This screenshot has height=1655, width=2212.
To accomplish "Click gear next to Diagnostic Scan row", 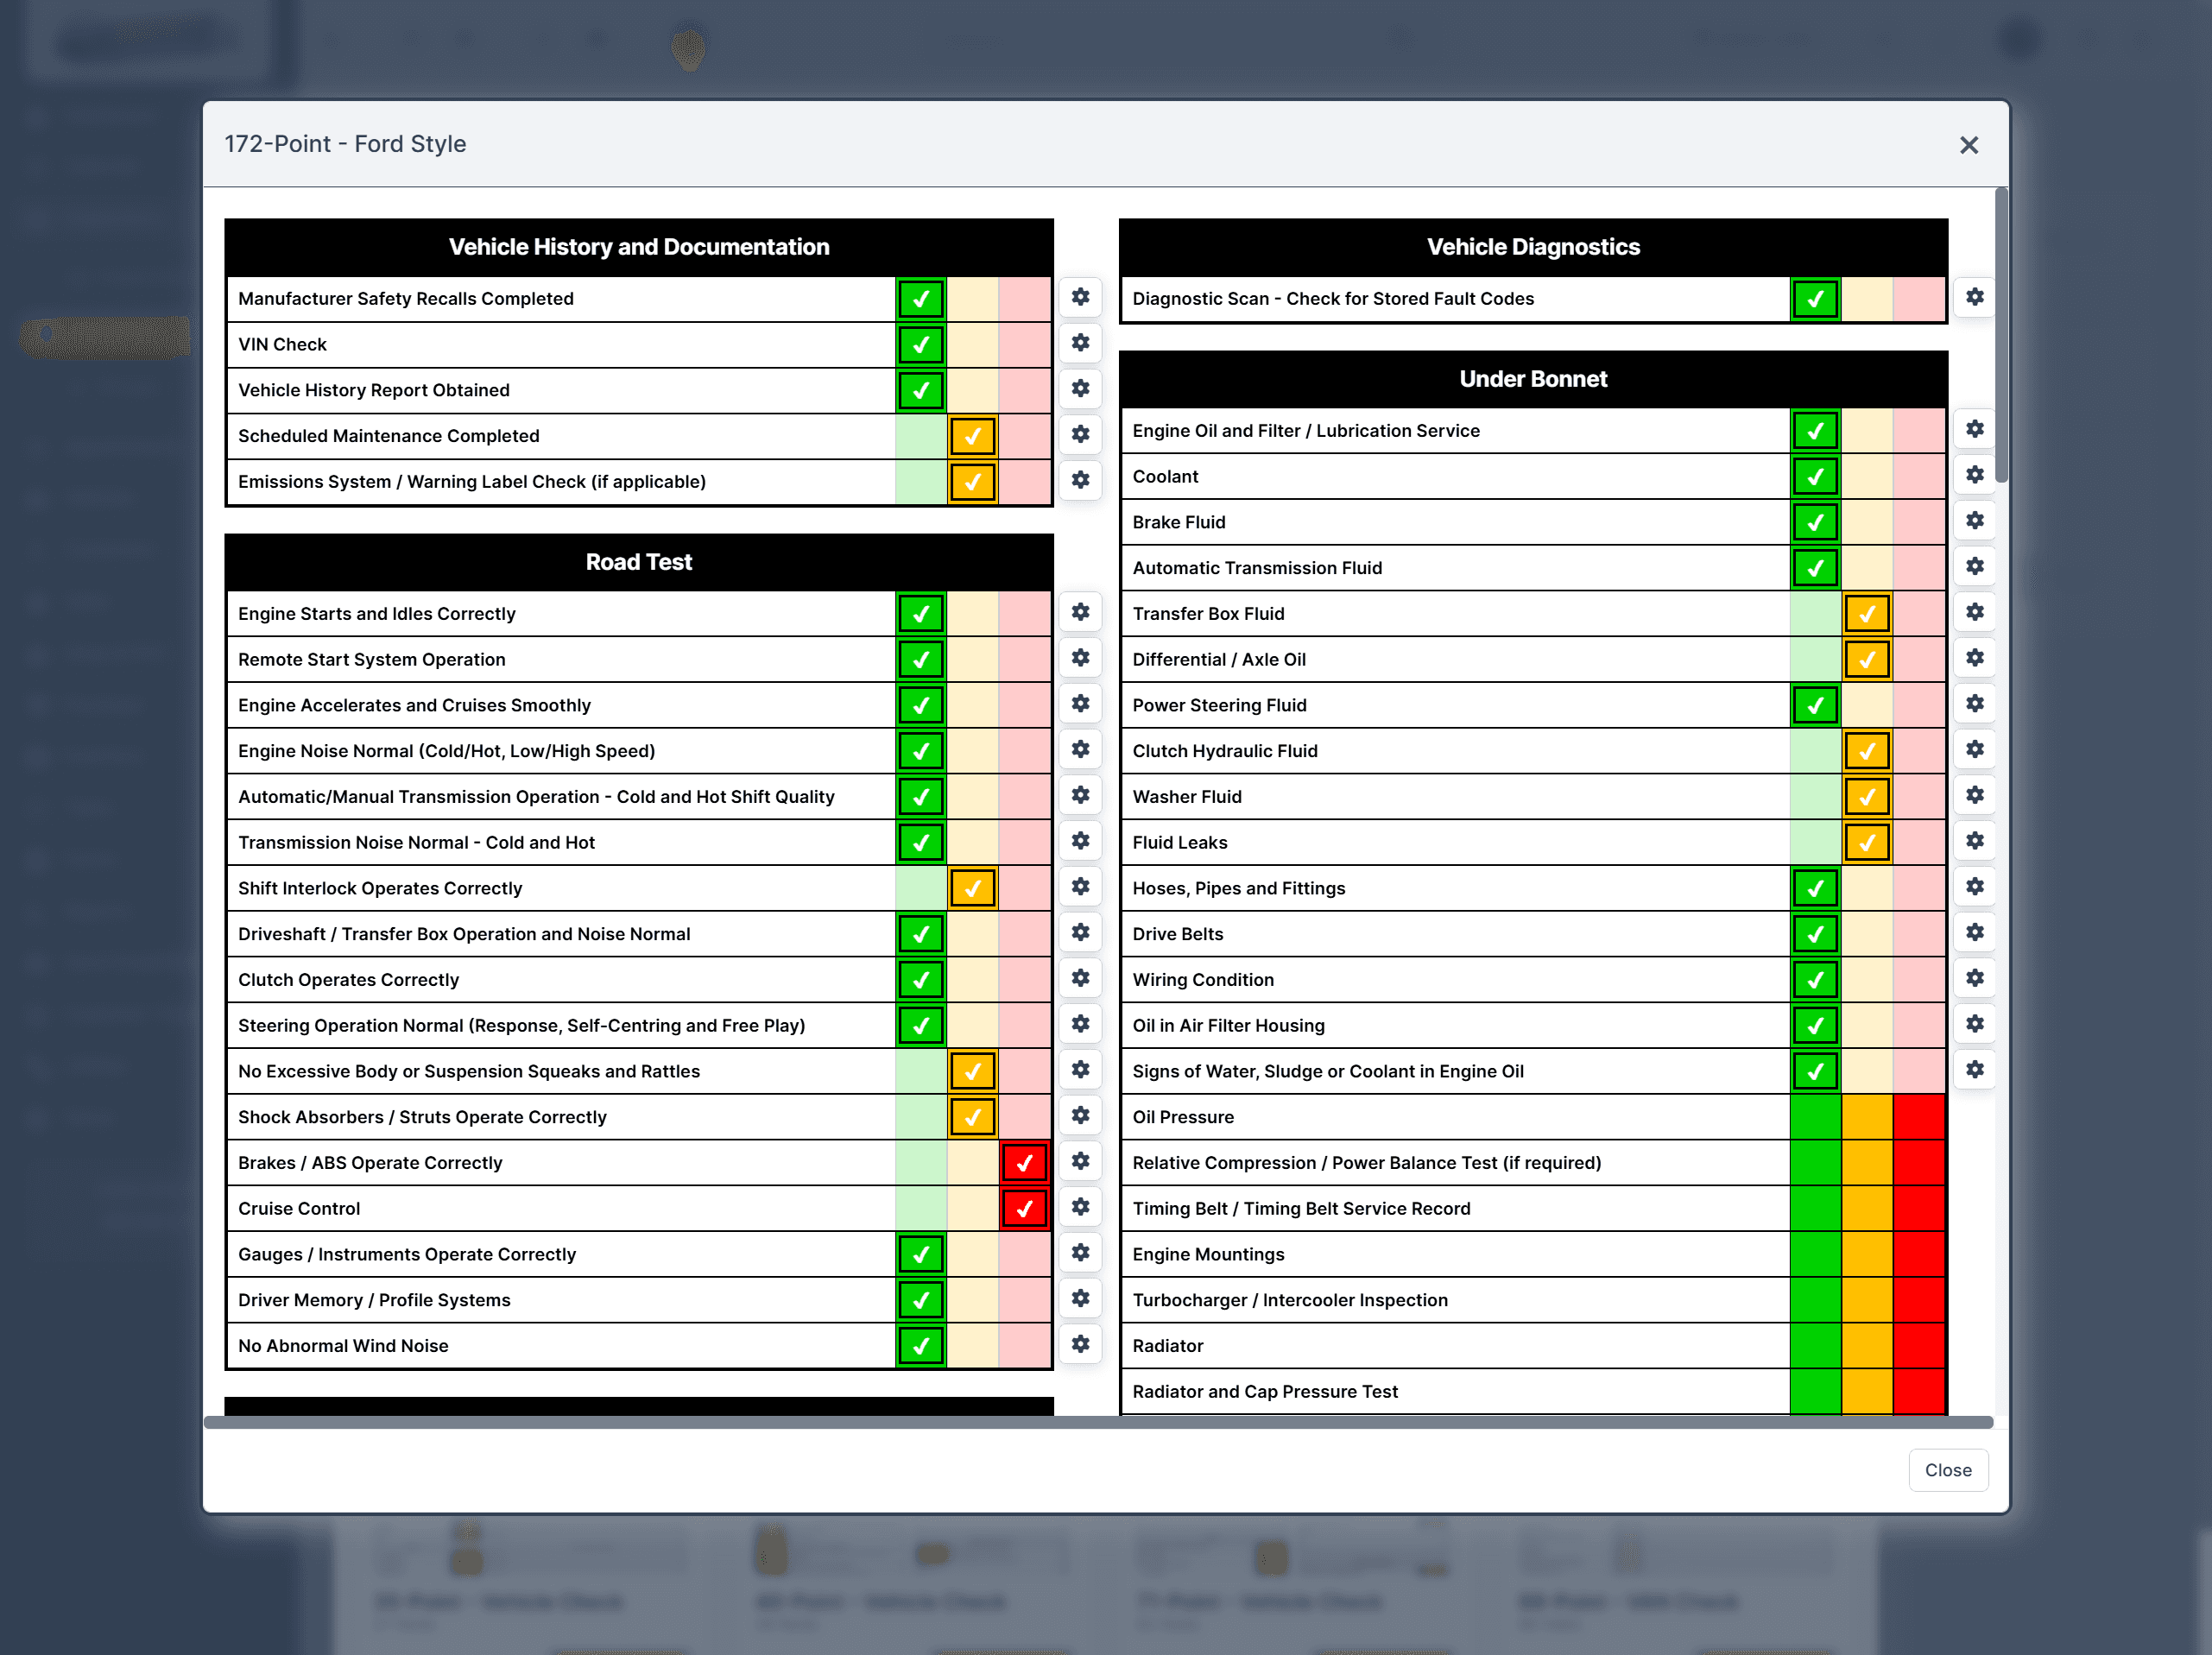I will tap(1974, 297).
